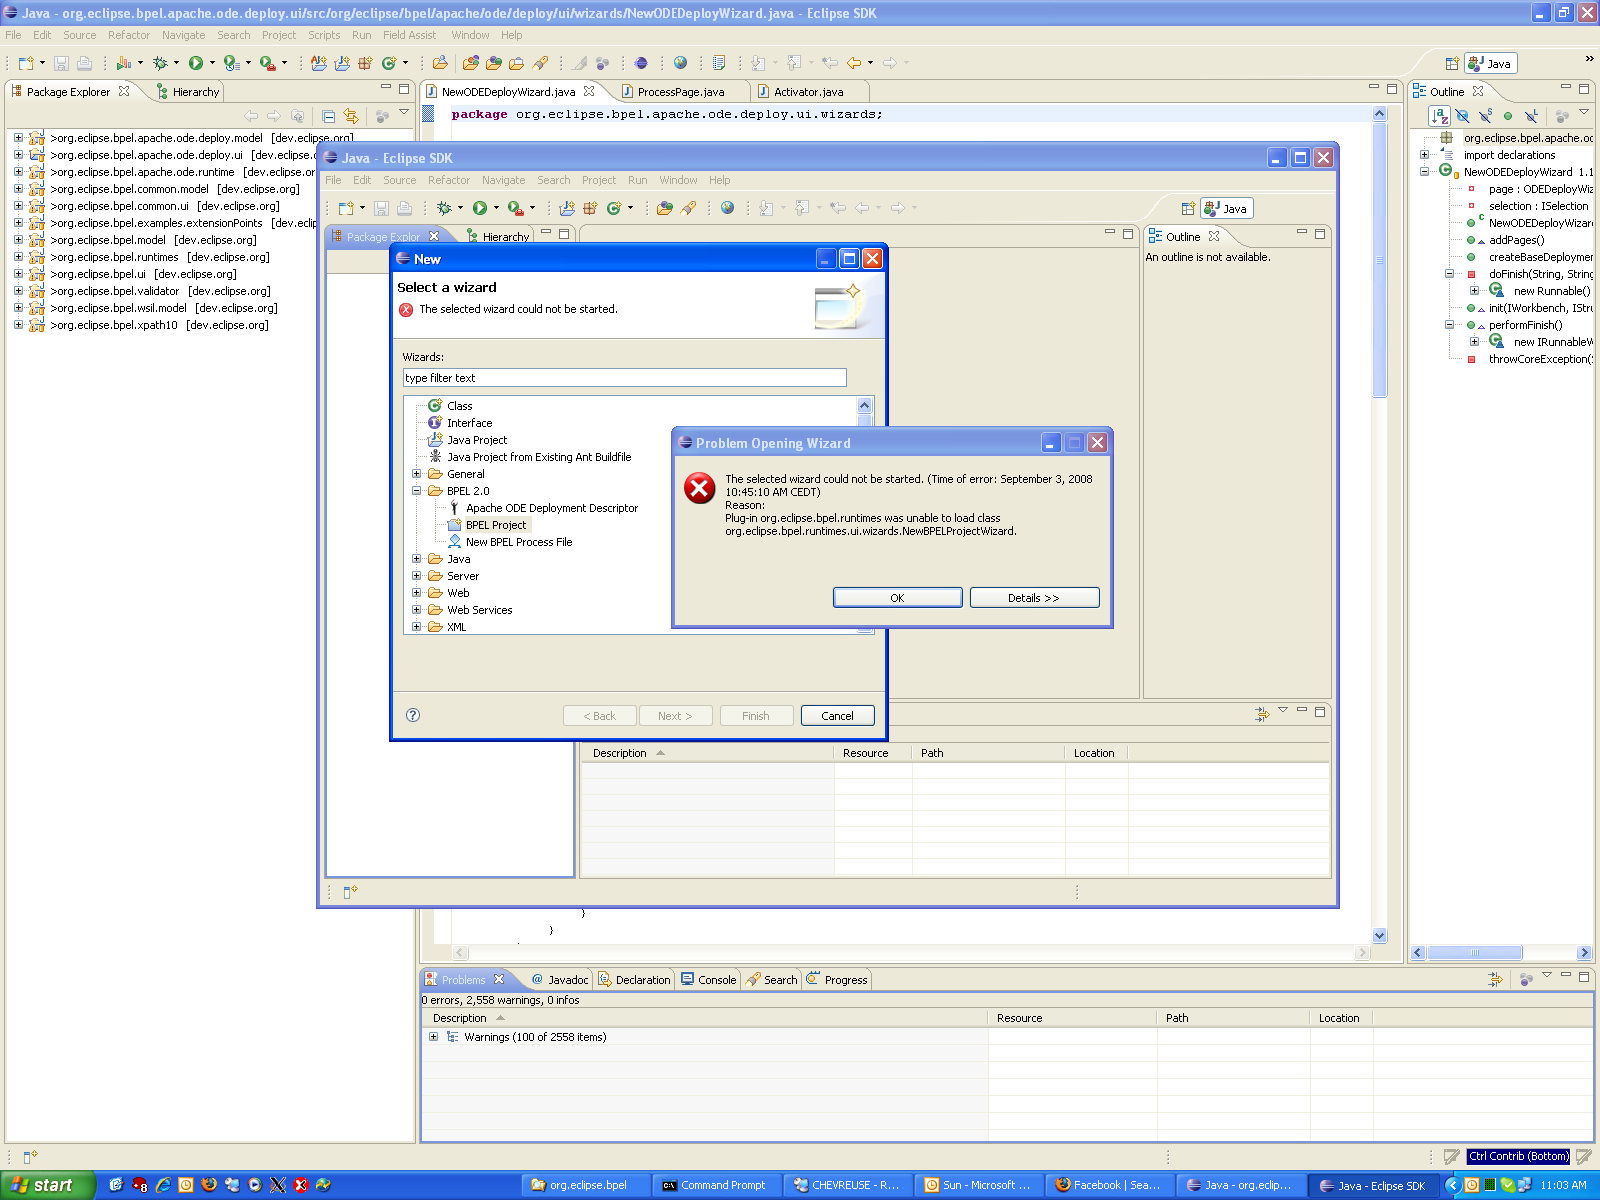Open Package Explorer view menu triangle

click(x=404, y=112)
